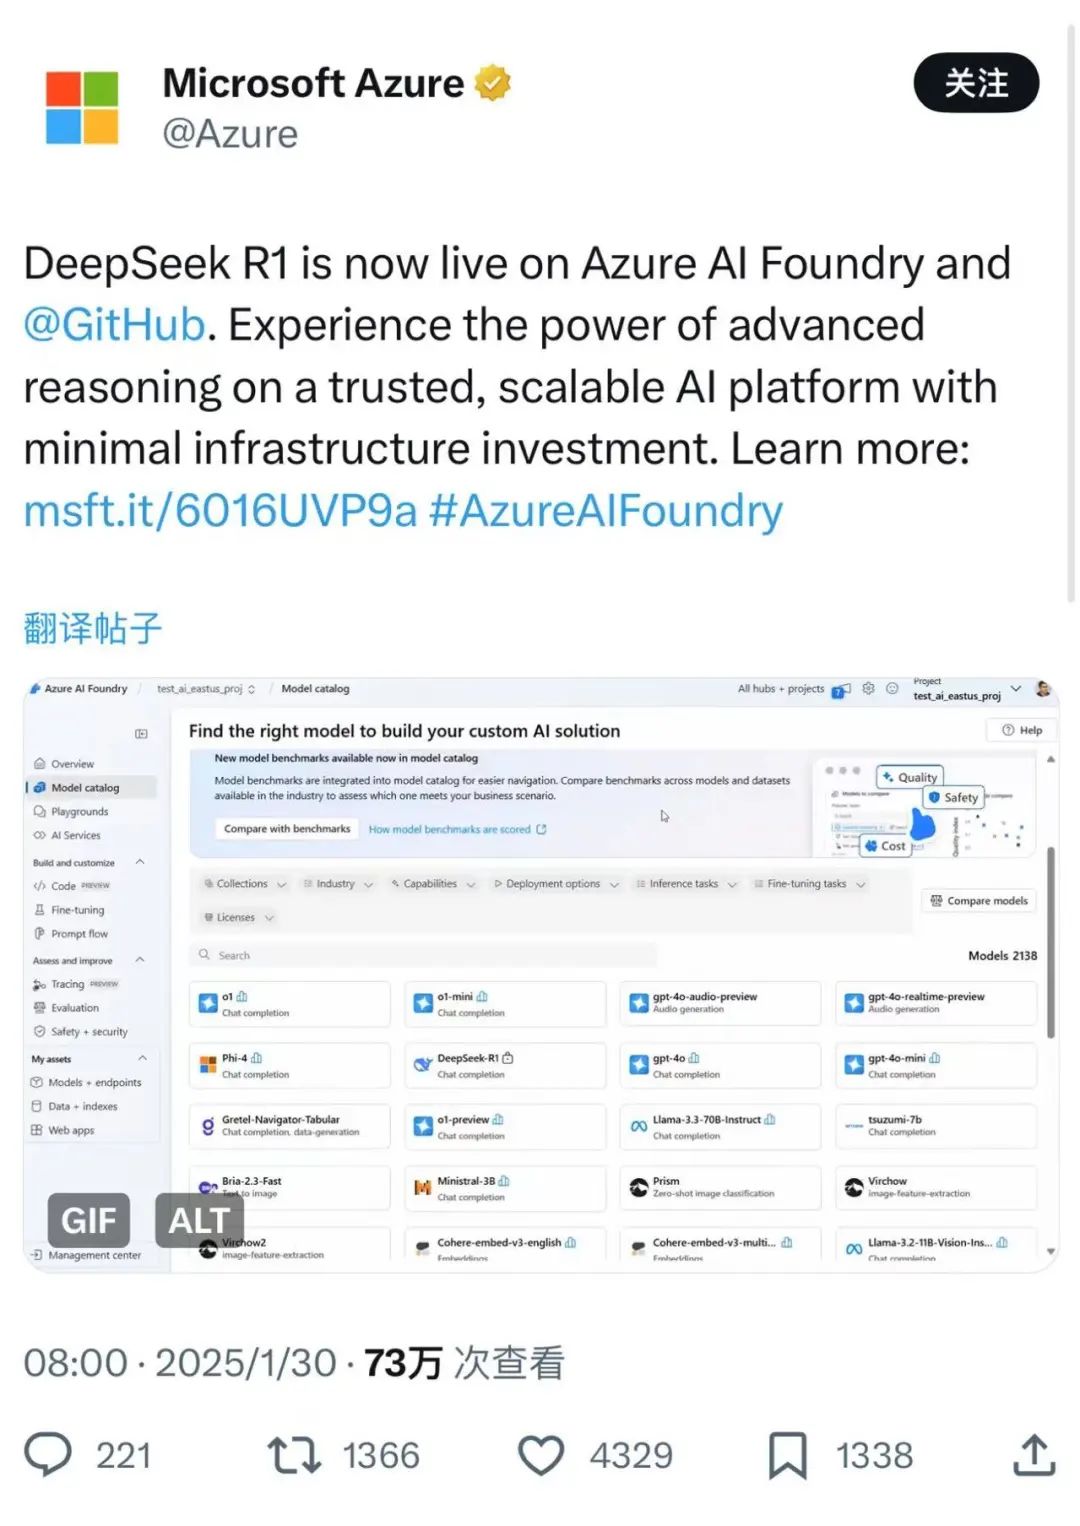Viewport: 1080px width, 1526px height.
Task: Open Management center at the sidebar bottom
Action: pos(95,1254)
